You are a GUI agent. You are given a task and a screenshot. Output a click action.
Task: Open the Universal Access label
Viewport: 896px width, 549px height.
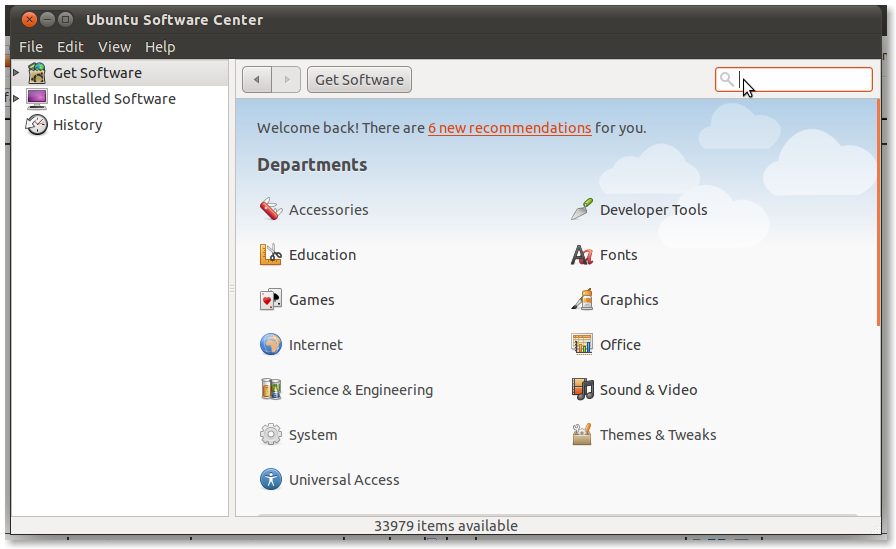pyautogui.click(x=344, y=479)
